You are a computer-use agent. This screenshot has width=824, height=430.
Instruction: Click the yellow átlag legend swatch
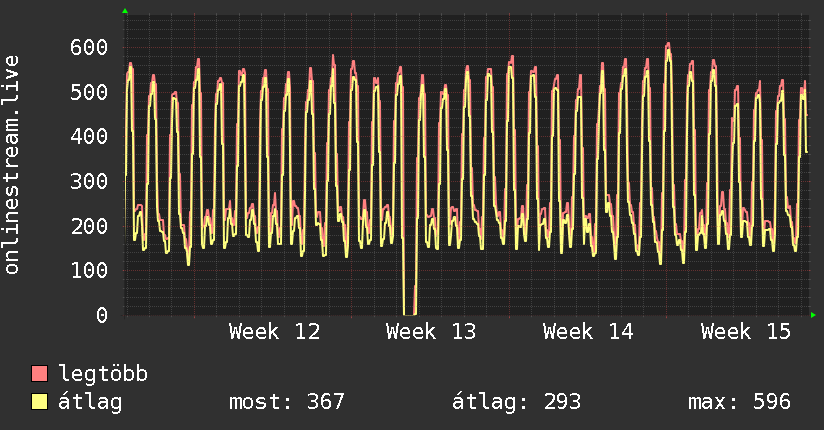coord(39,402)
